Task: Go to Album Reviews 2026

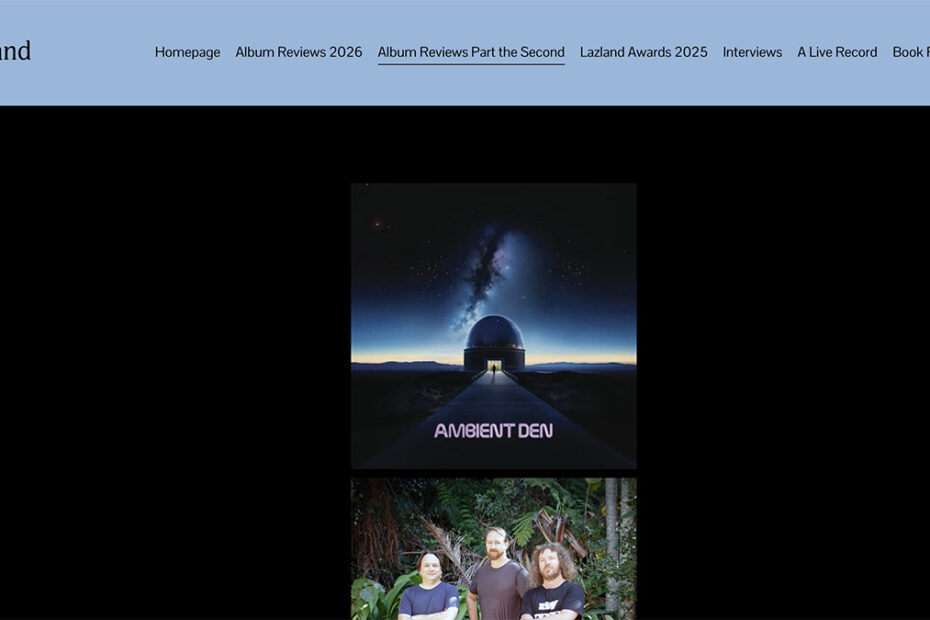Action: pos(299,52)
